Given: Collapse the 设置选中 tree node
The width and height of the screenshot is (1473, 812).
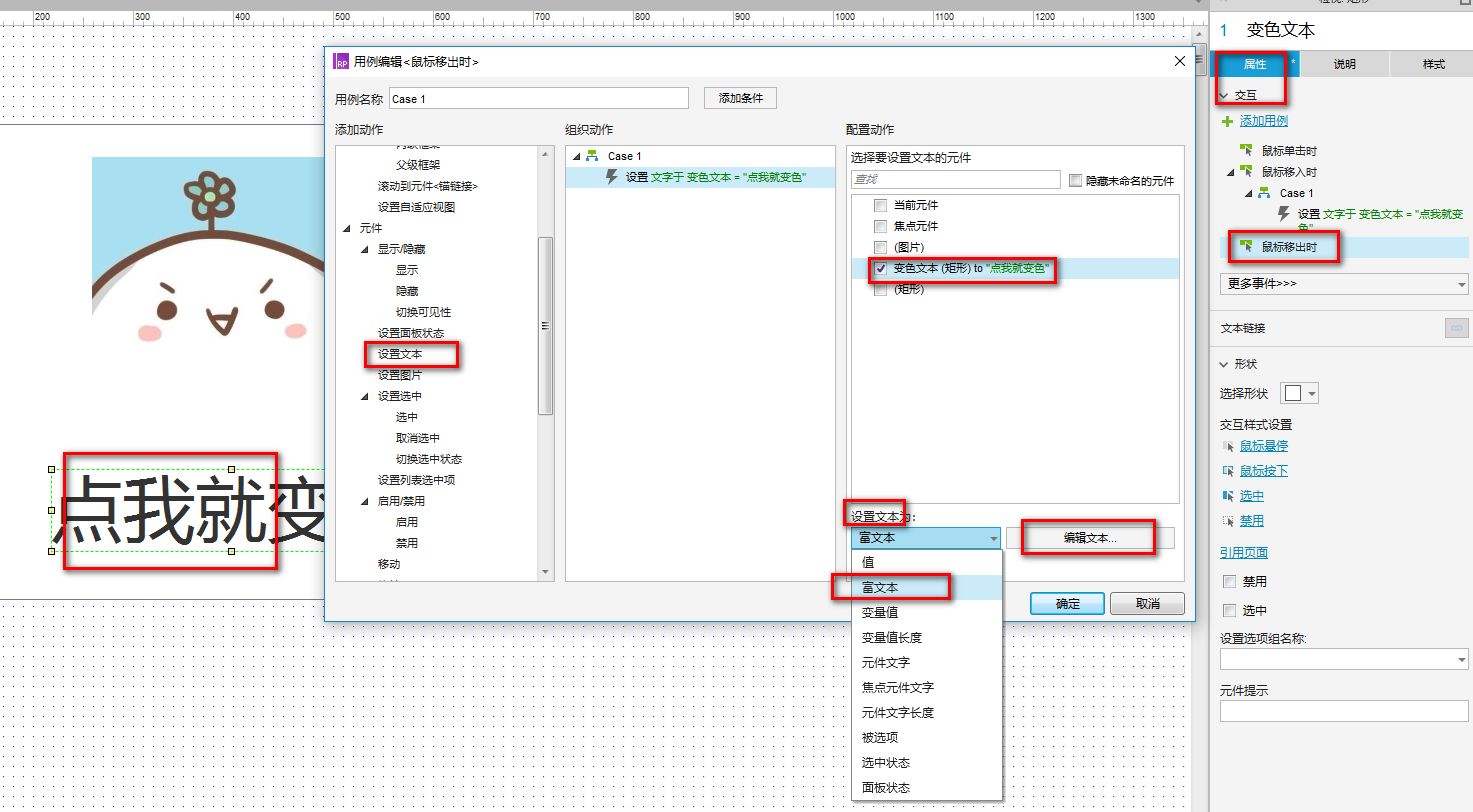Looking at the screenshot, I should (365, 397).
